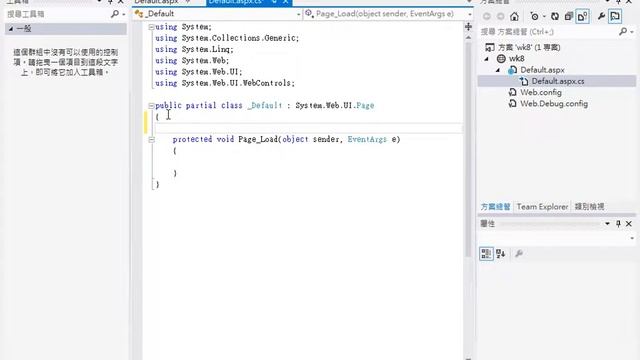640x360 pixels.
Task: Open property pages in the Properties panel
Action: click(519, 254)
